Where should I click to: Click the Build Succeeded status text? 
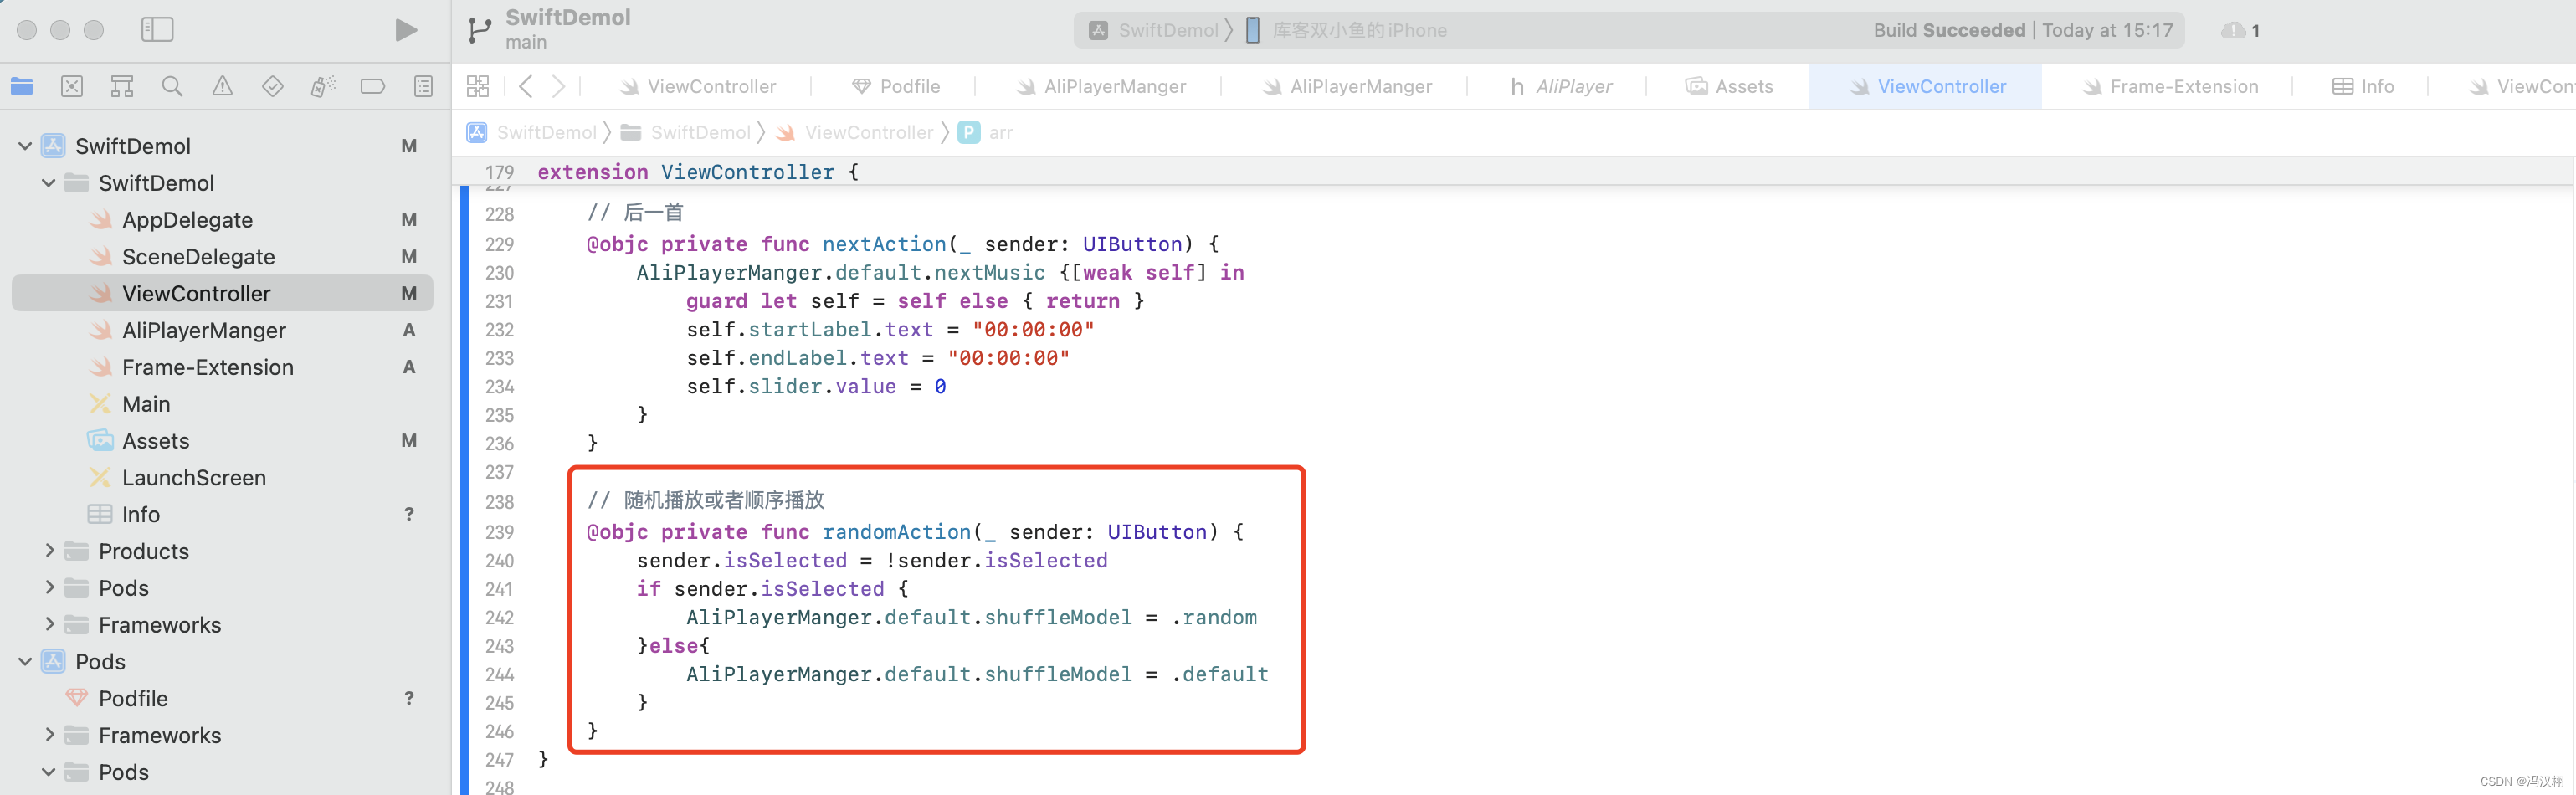pyautogui.click(x=1948, y=30)
